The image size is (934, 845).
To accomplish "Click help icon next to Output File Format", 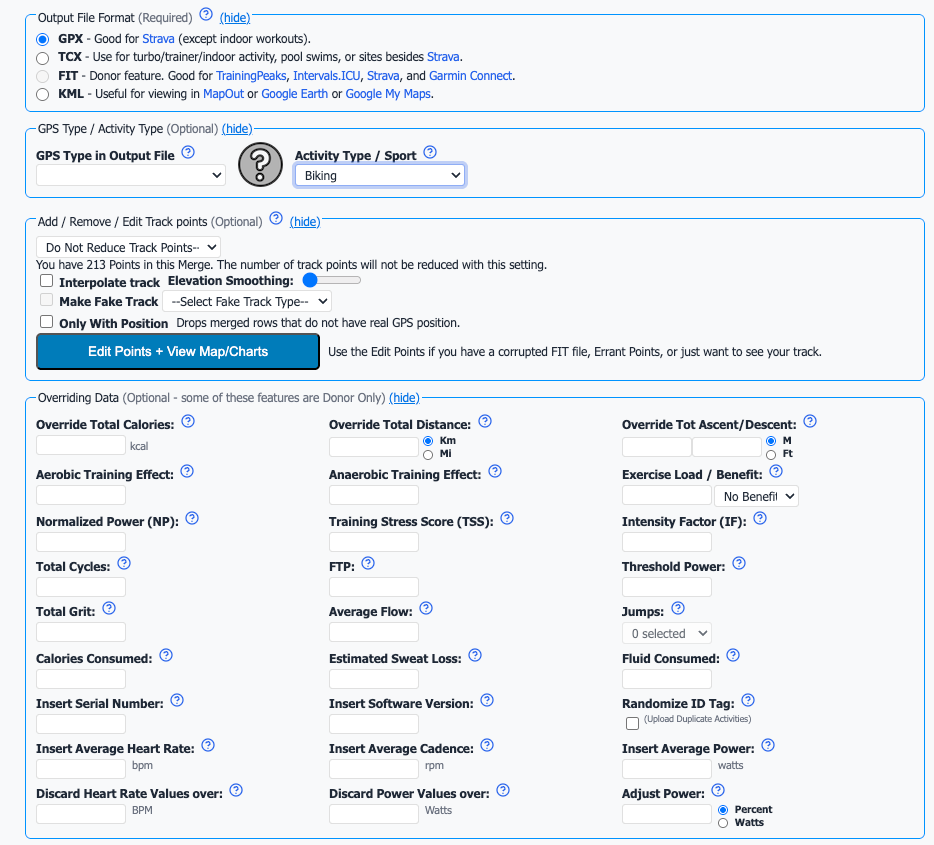I will pos(206,14).
